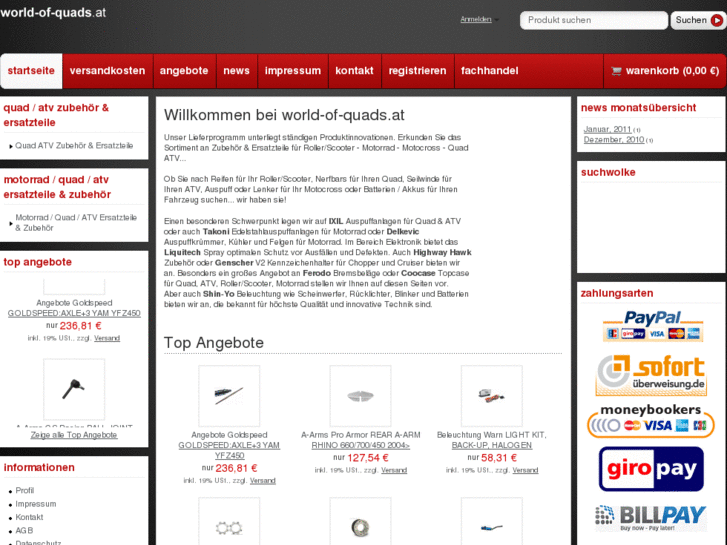Open sidebar GOLDSPEED:AXLE+3 YAM YFZ450 link
727x545 pixels.
(x=74, y=313)
